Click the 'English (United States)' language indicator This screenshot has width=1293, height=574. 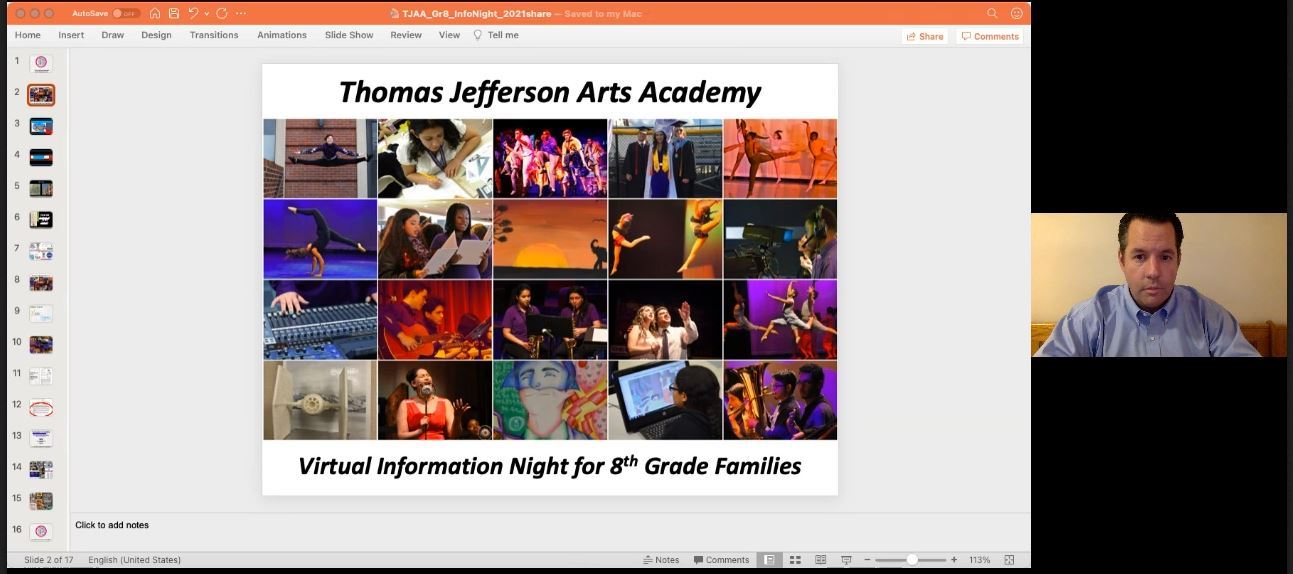pyautogui.click(x=134, y=560)
